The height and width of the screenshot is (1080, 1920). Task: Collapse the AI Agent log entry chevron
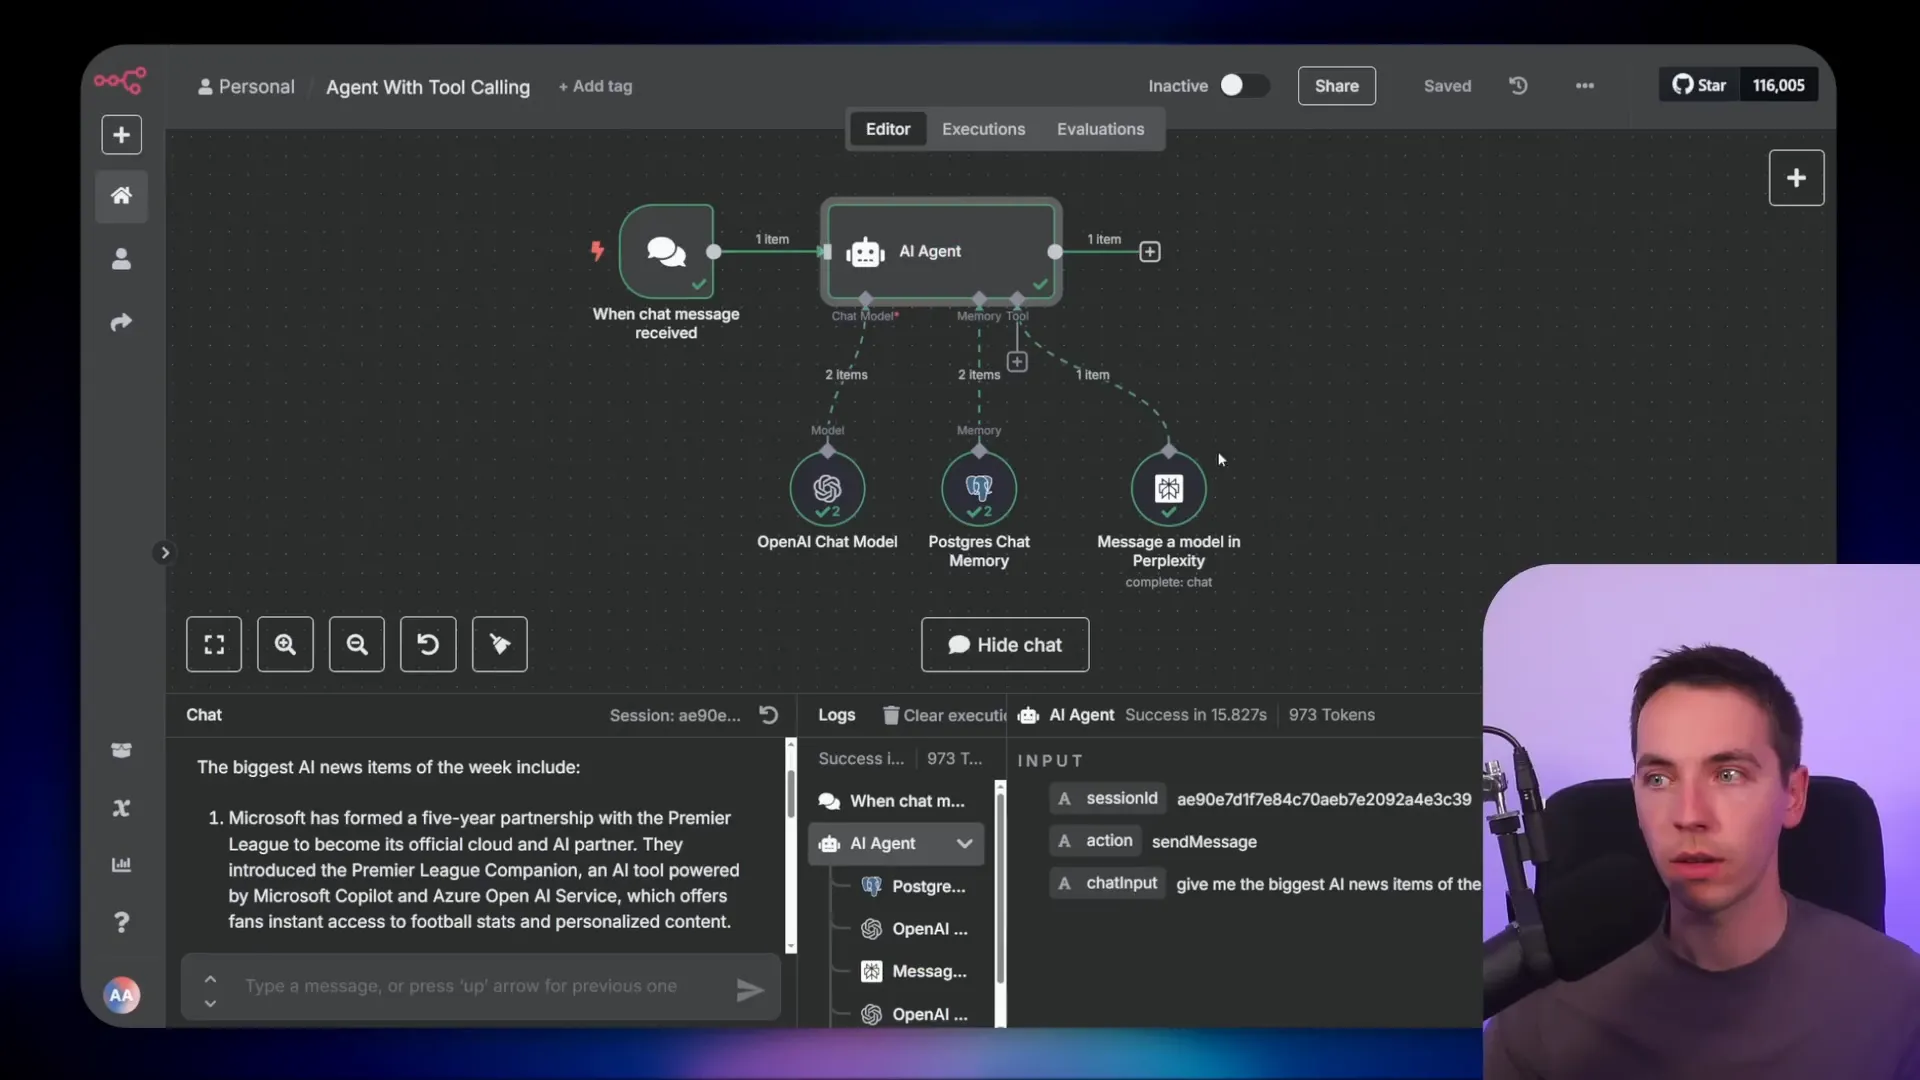coord(964,844)
